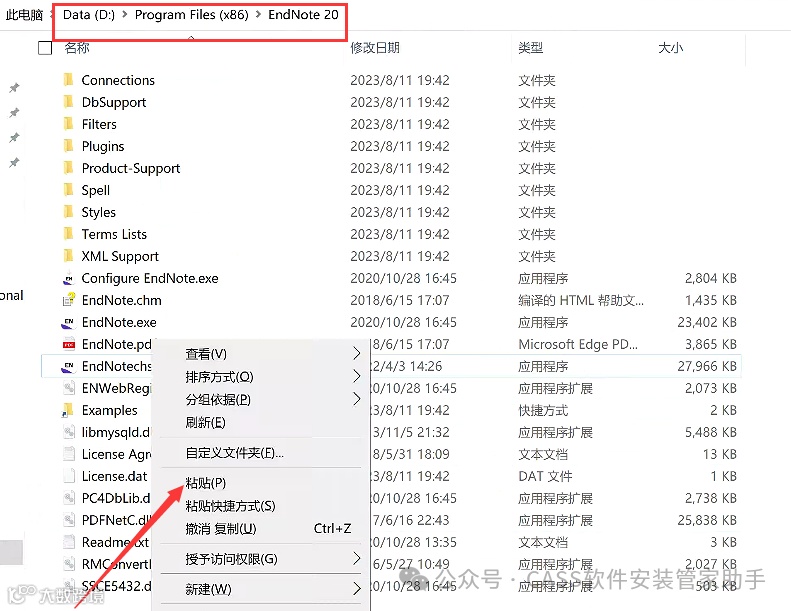This screenshot has width=791, height=611.
Task: Click EndNote 20 breadcrumb segment
Action: click(x=303, y=15)
